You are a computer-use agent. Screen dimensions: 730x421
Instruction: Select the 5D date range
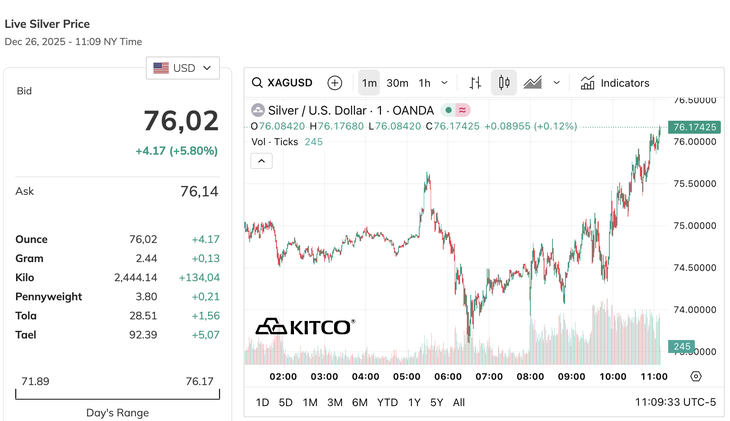[286, 402]
